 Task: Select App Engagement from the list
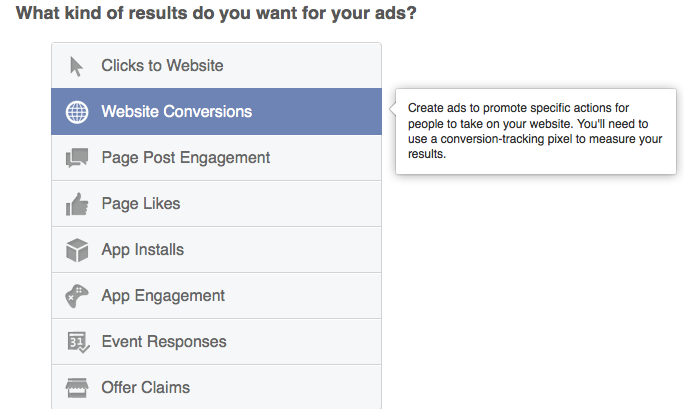[216, 296]
